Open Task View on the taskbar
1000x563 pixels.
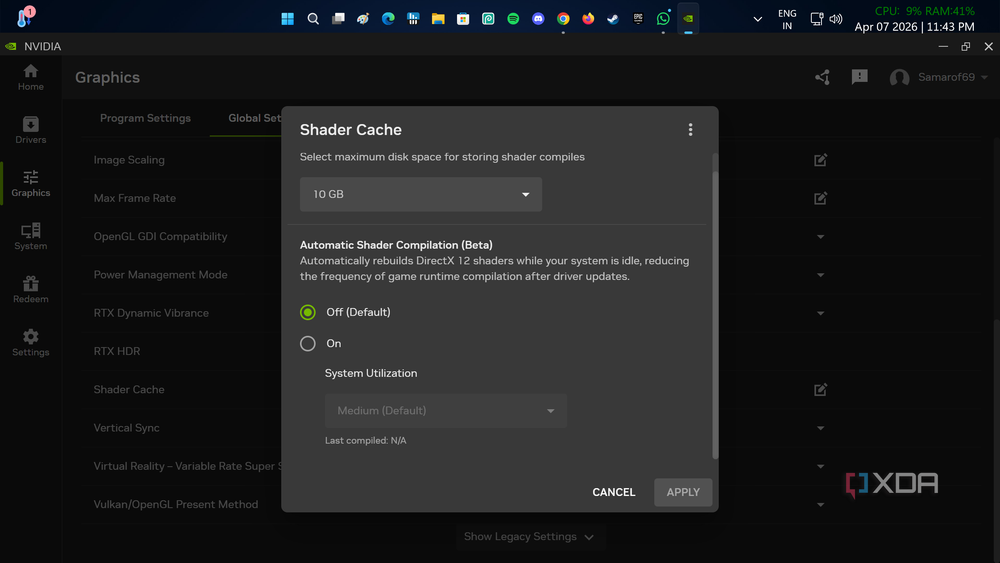[x=338, y=18]
